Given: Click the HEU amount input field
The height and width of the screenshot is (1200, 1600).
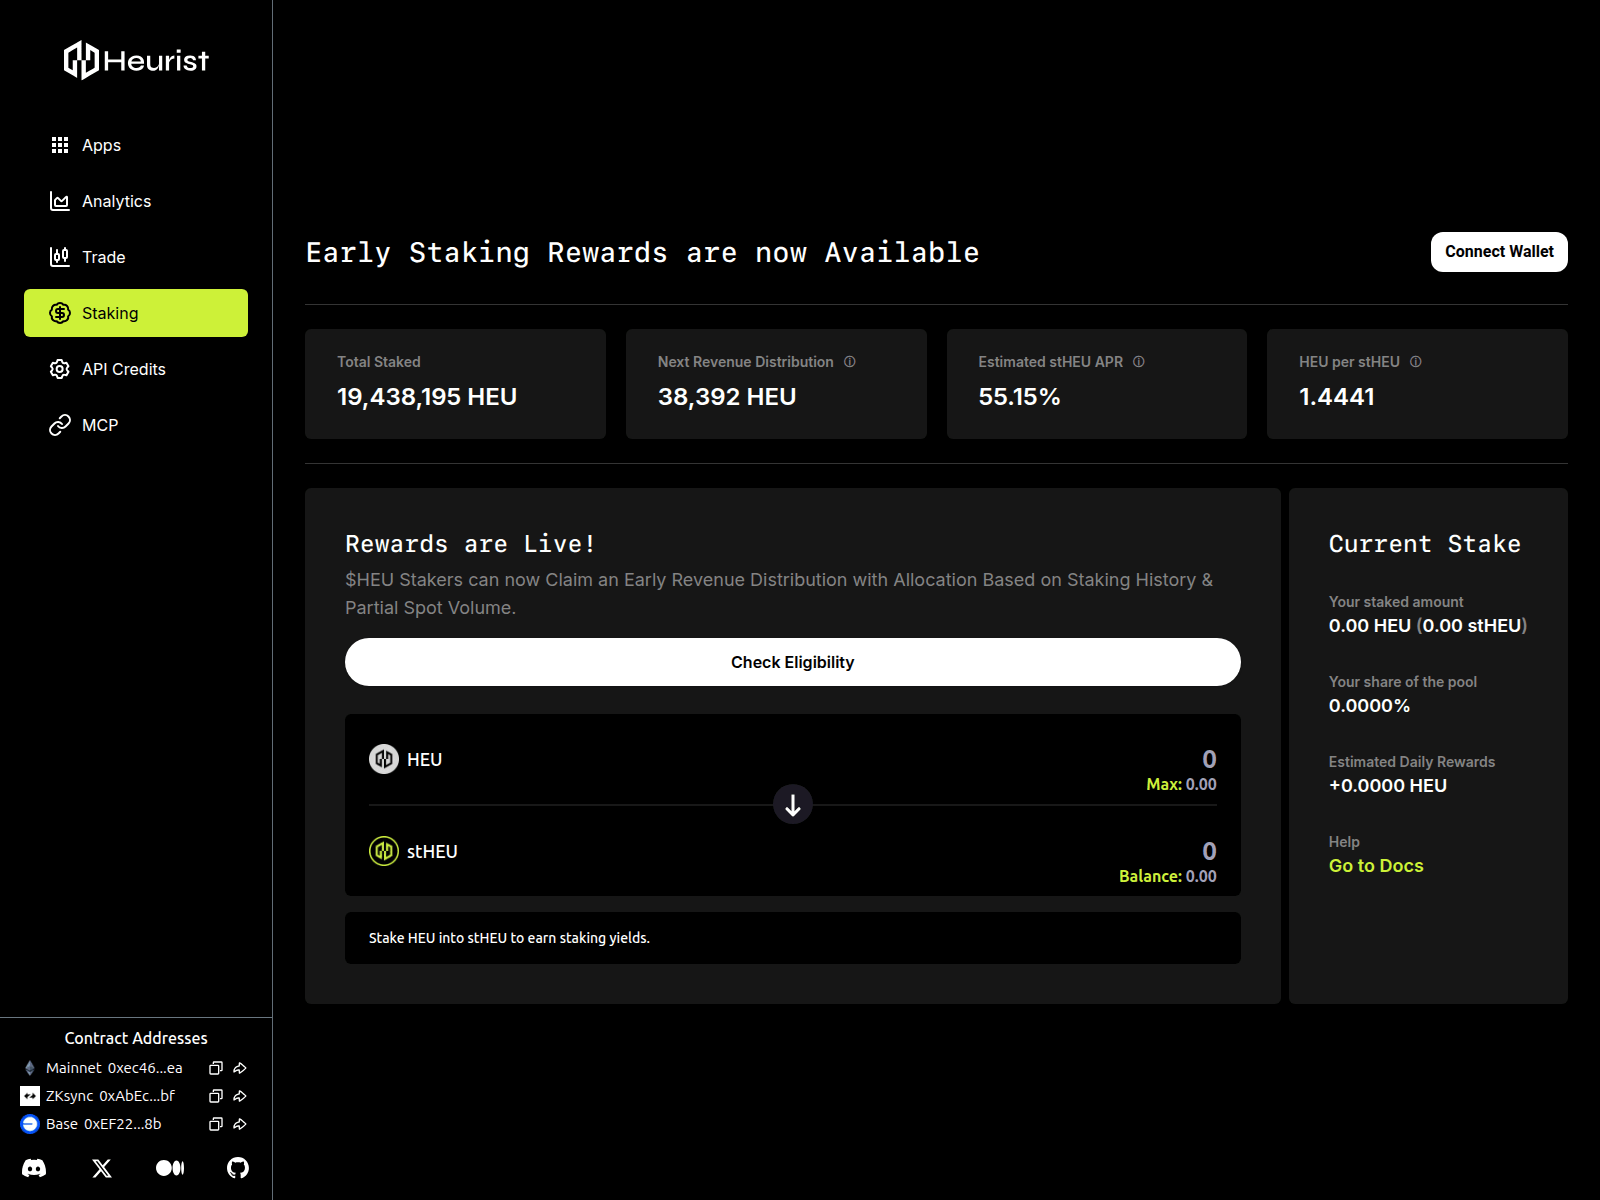Looking at the screenshot, I should pos(1209,759).
